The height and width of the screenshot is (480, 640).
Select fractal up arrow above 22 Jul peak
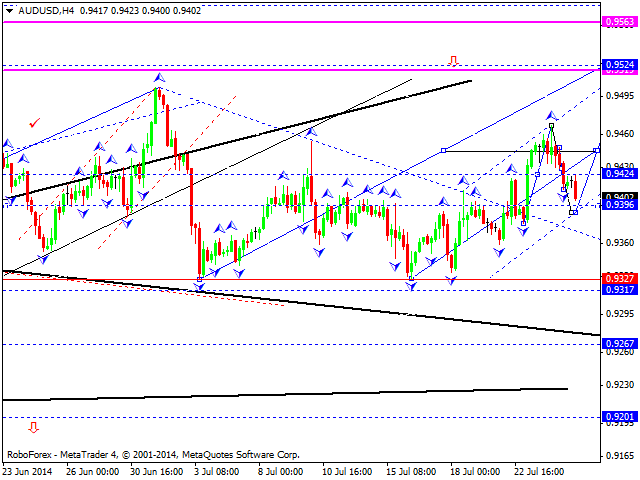coord(550,116)
